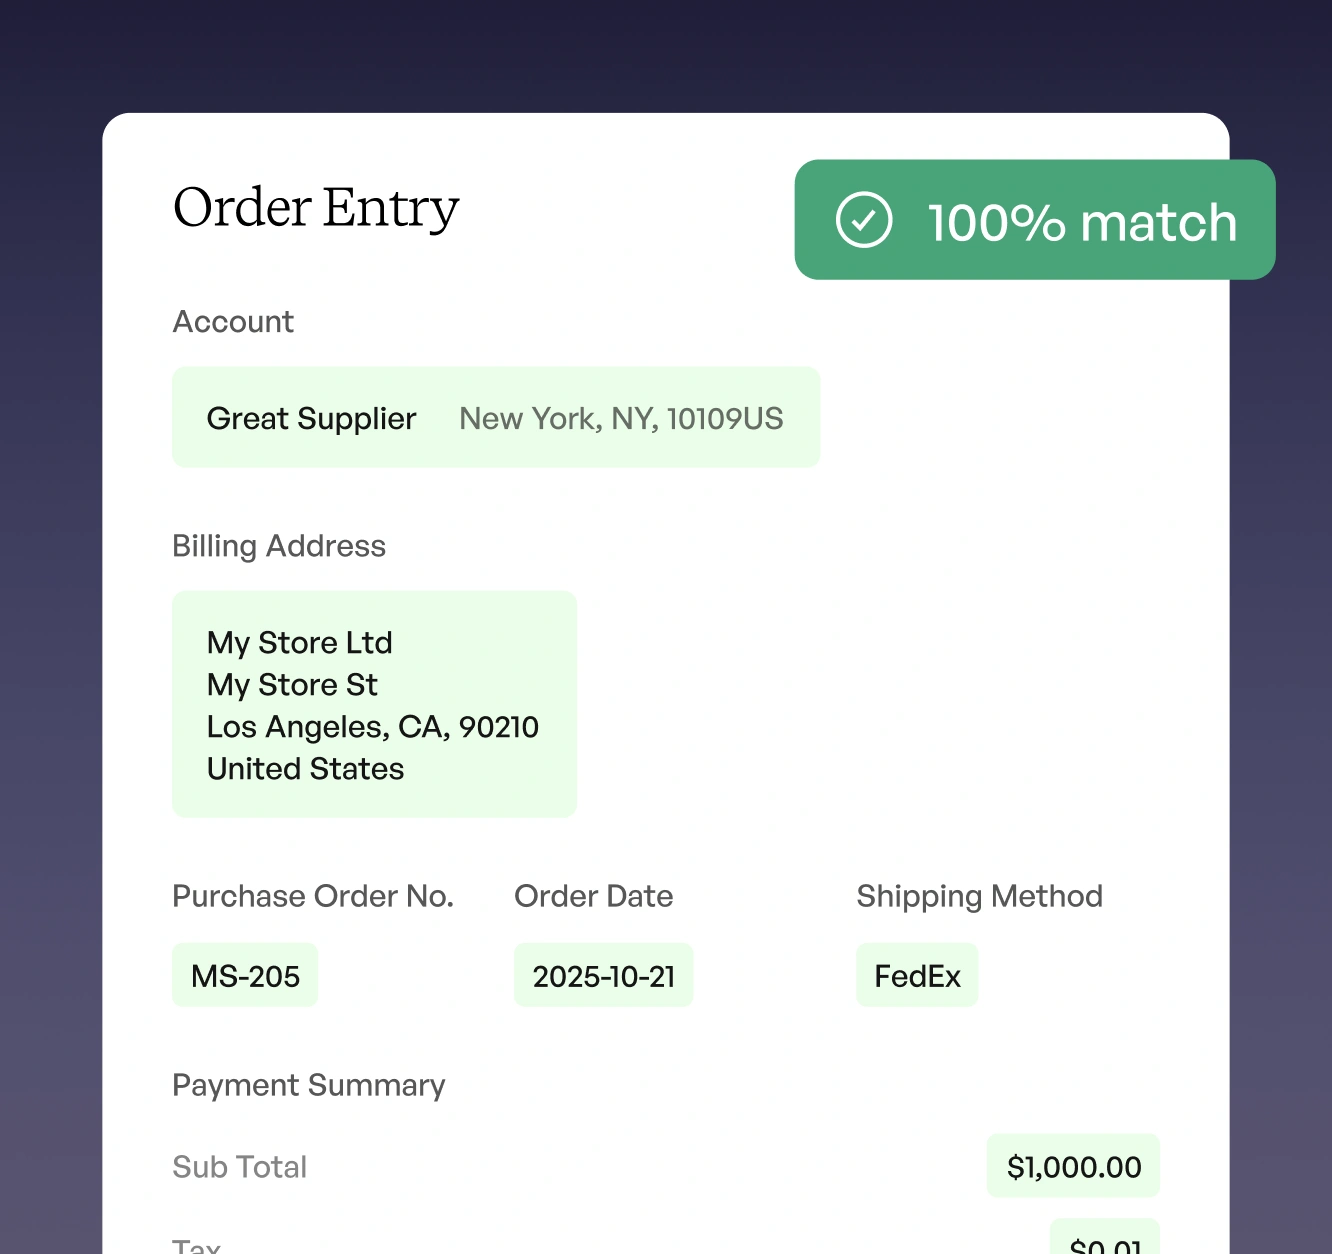Click the 100% match badge text

(1082, 222)
